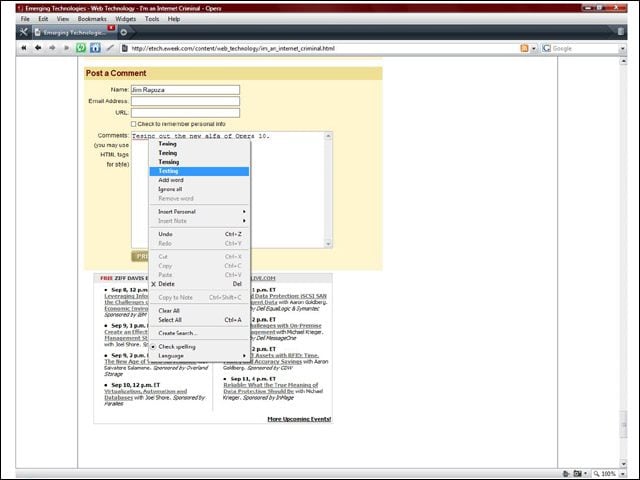Open the Widgets menu
This screenshot has height=480, width=640.
[126, 19]
